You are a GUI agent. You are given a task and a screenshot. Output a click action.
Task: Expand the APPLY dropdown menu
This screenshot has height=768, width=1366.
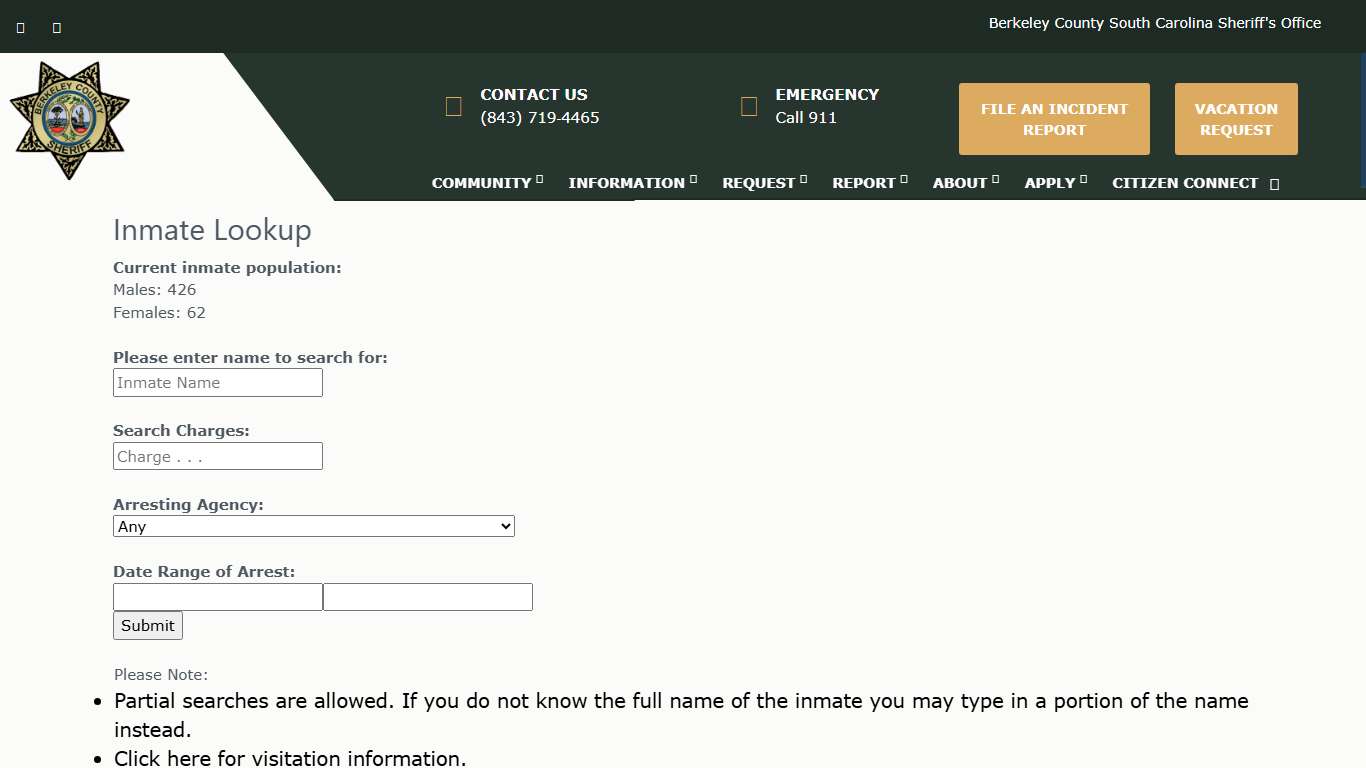(x=1048, y=183)
